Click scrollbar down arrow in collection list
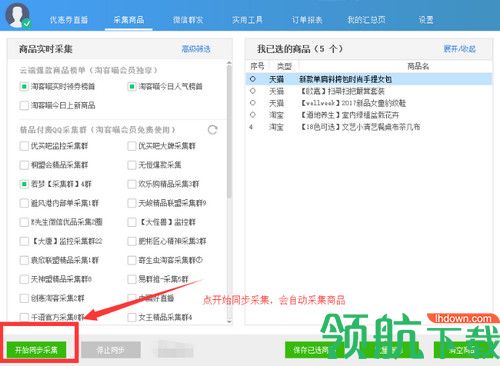Viewport: 500px width, 366px height. 229,321
